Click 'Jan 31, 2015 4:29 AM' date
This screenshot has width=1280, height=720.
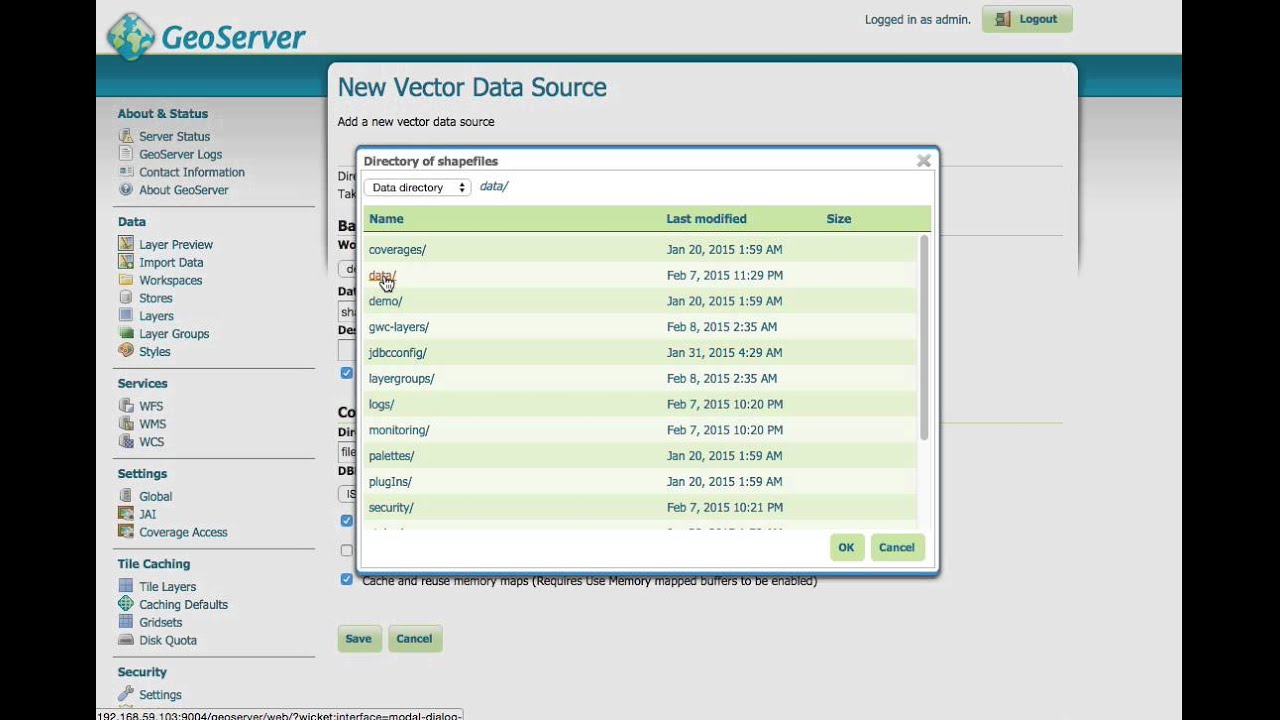click(x=725, y=353)
